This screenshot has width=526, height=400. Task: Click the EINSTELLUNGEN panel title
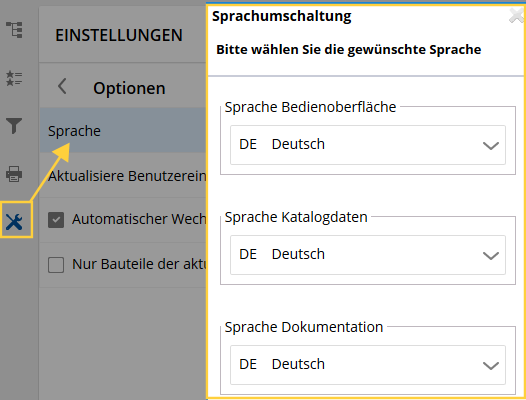tap(119, 35)
